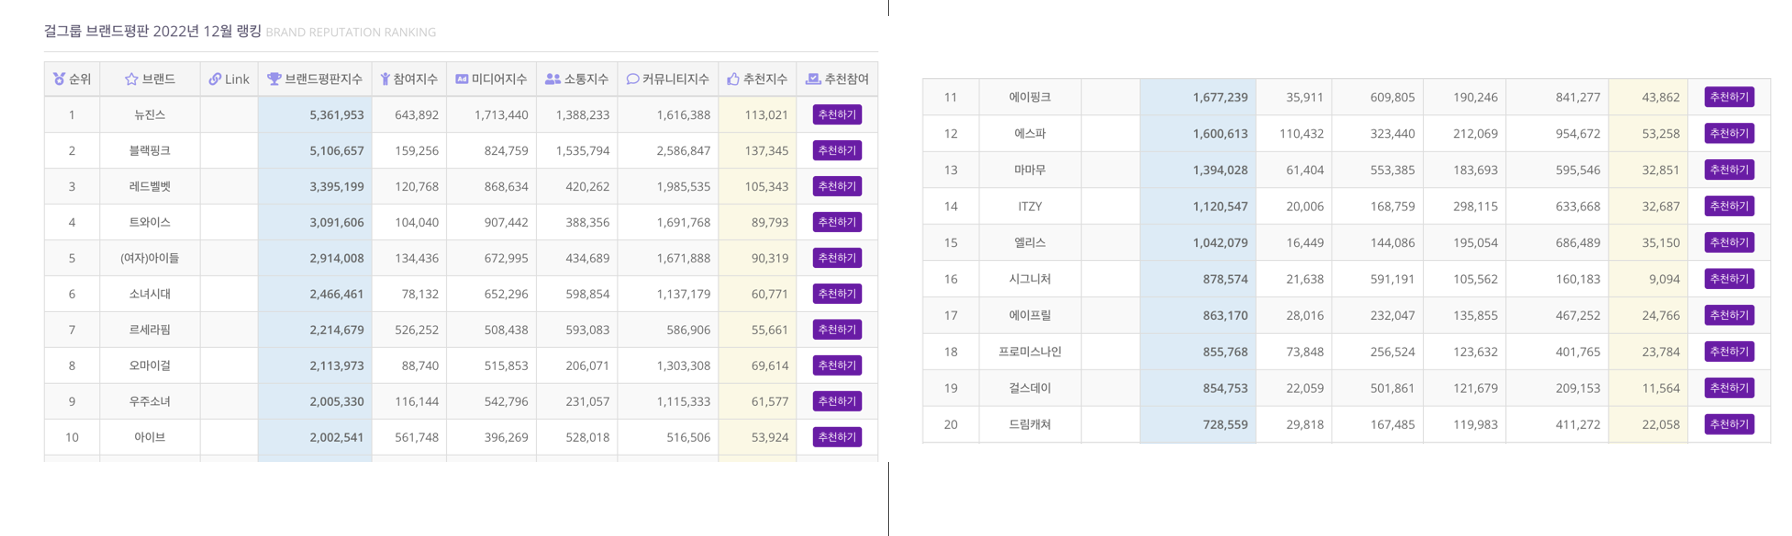This screenshot has width=1792, height=536.
Task: Recommend 아이브 with 추천하기 button
Action: (x=837, y=437)
